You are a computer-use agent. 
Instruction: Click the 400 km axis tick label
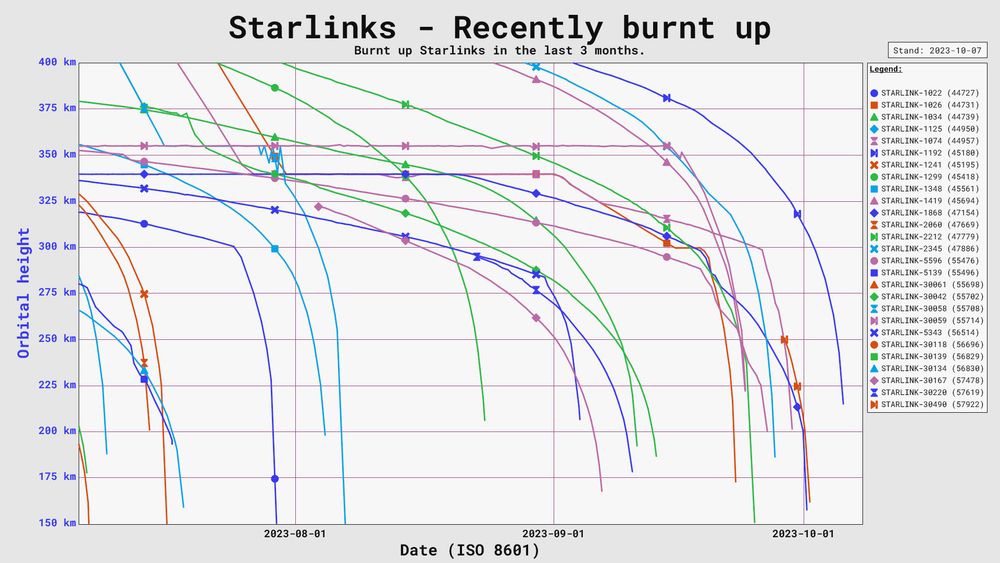point(57,62)
